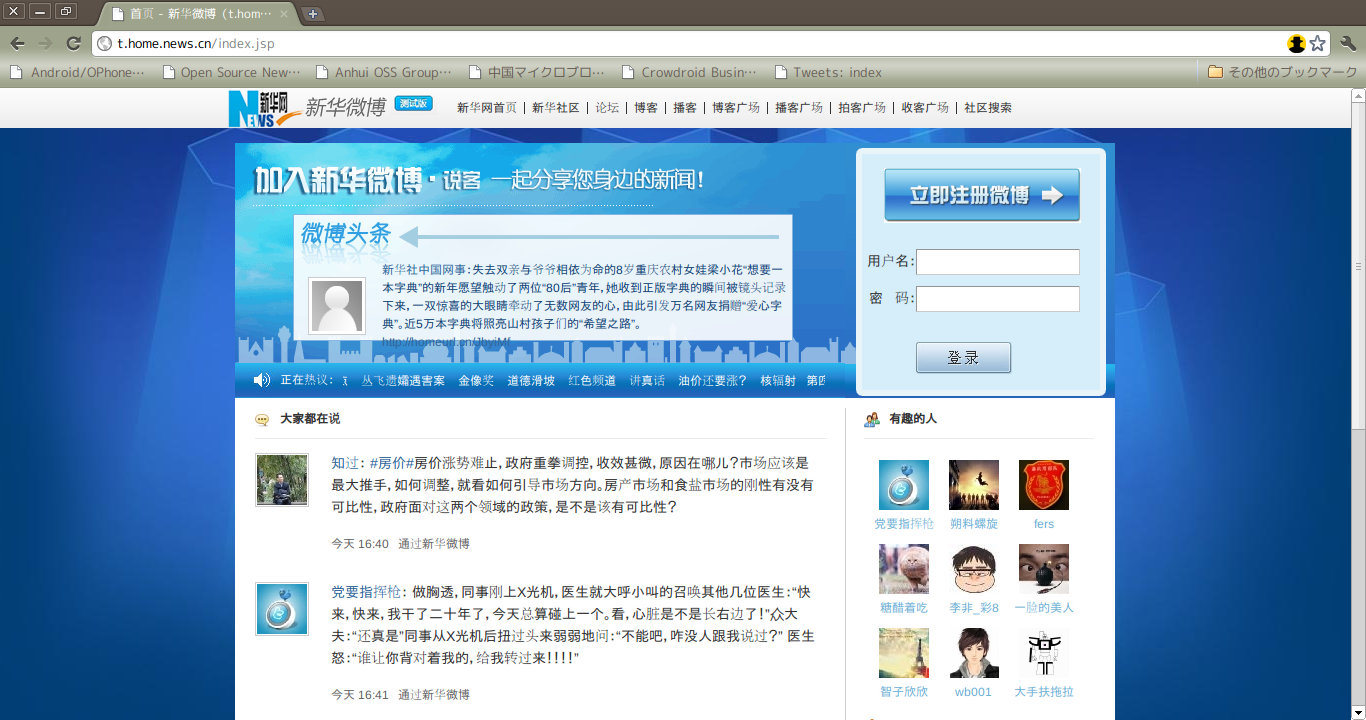1366x720 pixels.
Task: Click the speaker icon beside 正在热议
Action: tap(262, 380)
